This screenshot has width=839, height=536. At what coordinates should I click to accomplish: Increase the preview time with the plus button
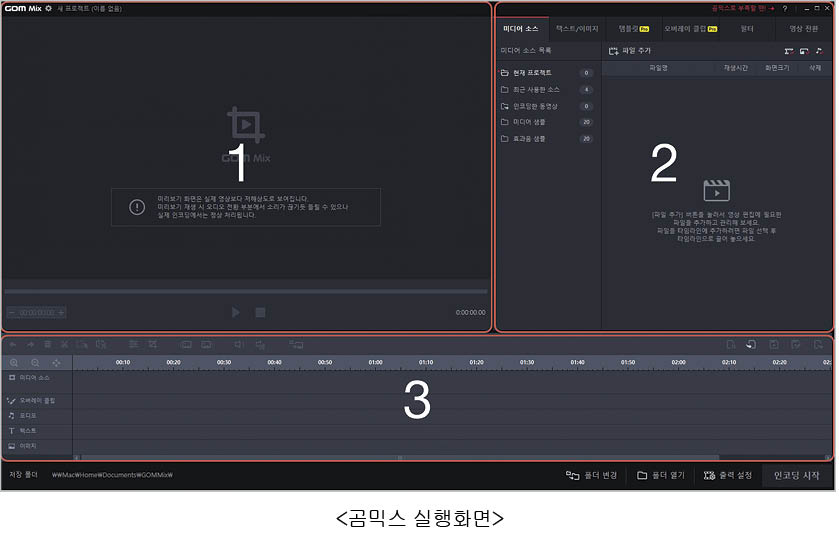61,313
